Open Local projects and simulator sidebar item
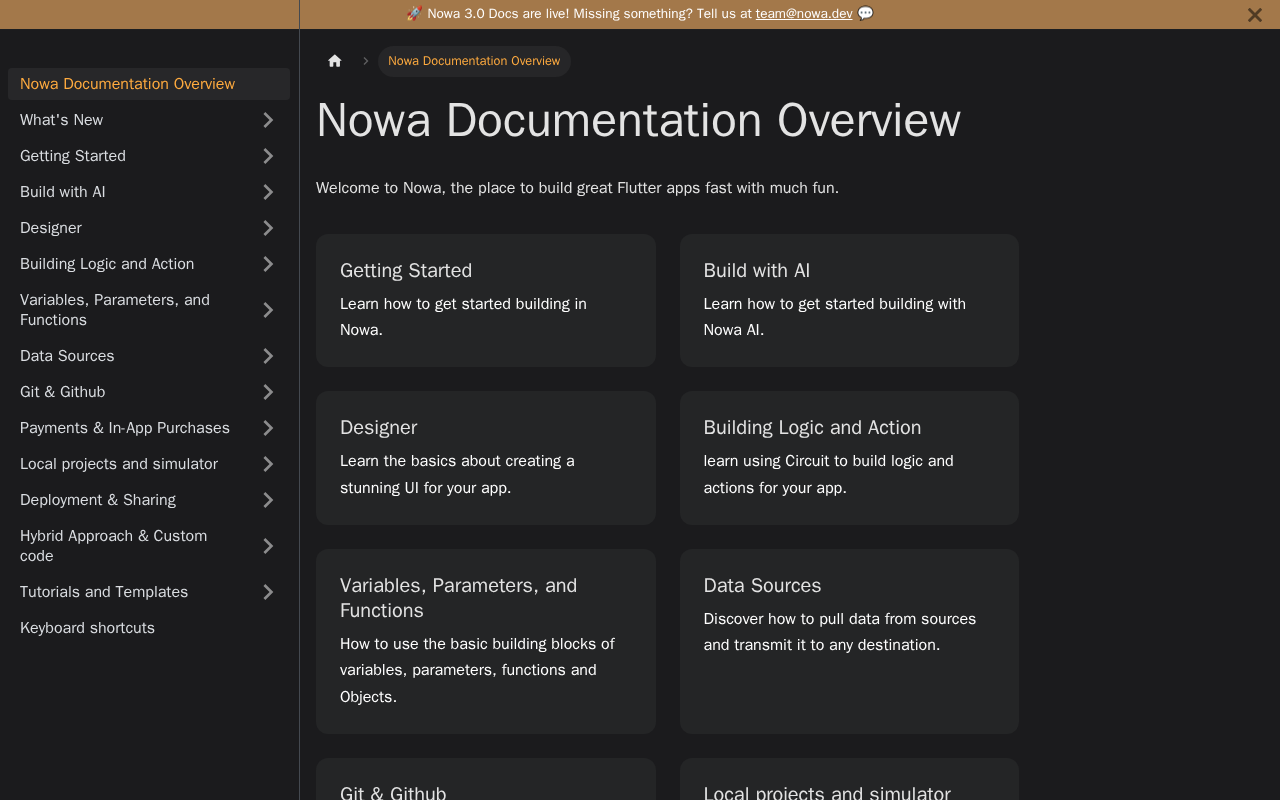Screen dimensions: 1280x800 click(119, 464)
